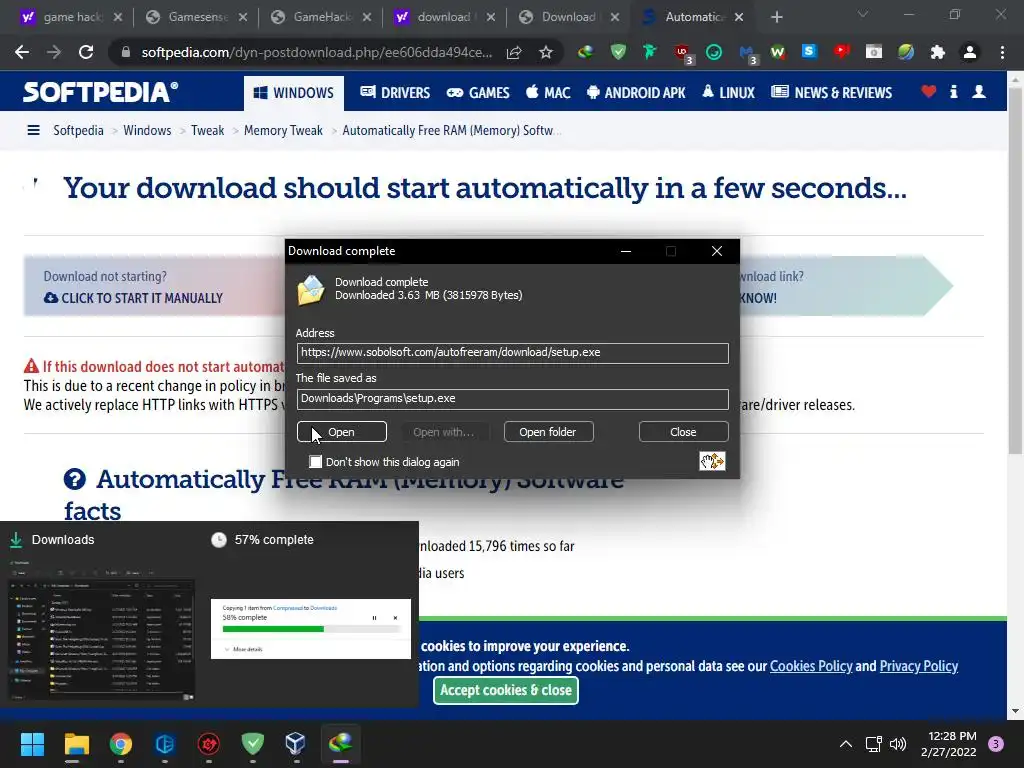Open the Extensions puzzle icon
1024x768 pixels.
[938, 52]
